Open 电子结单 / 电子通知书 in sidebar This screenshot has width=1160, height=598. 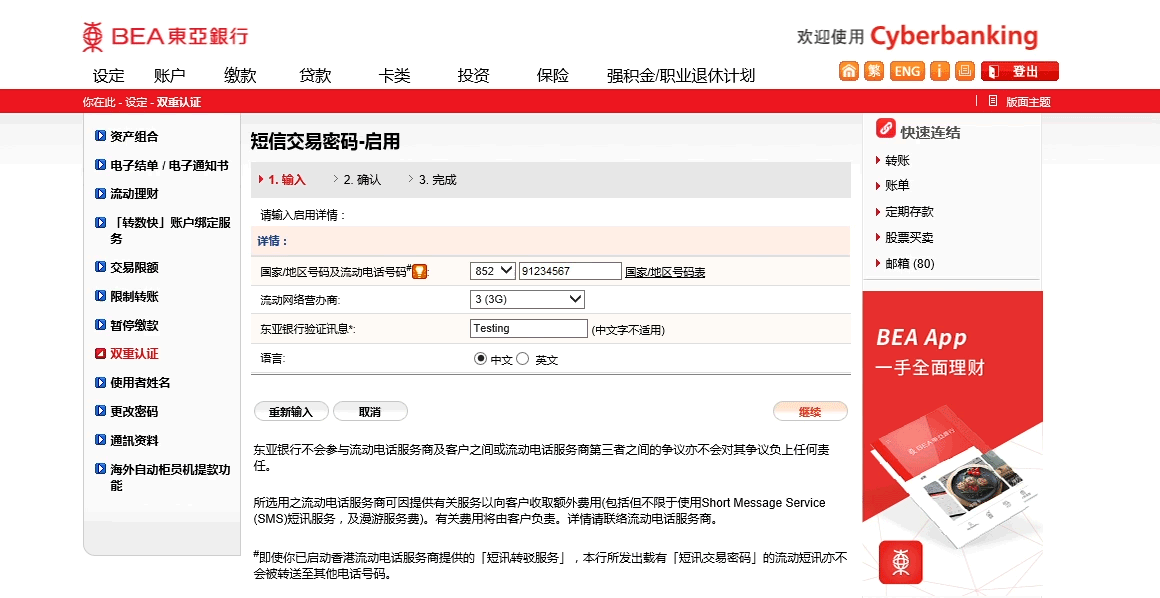click(x=169, y=165)
